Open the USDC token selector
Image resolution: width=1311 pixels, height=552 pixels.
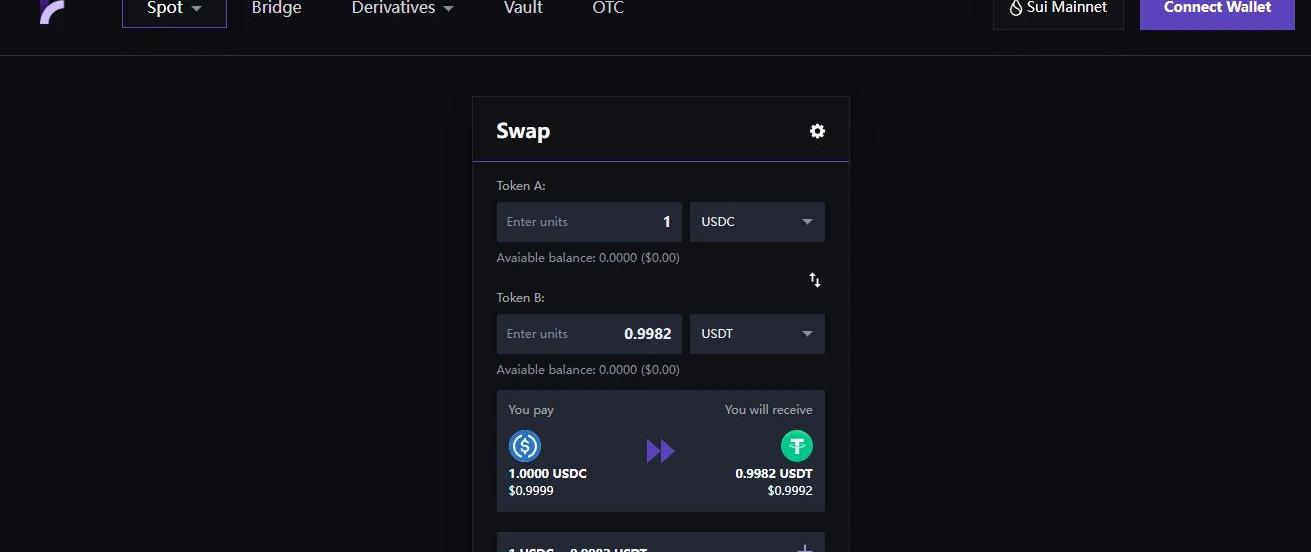[x=757, y=222]
